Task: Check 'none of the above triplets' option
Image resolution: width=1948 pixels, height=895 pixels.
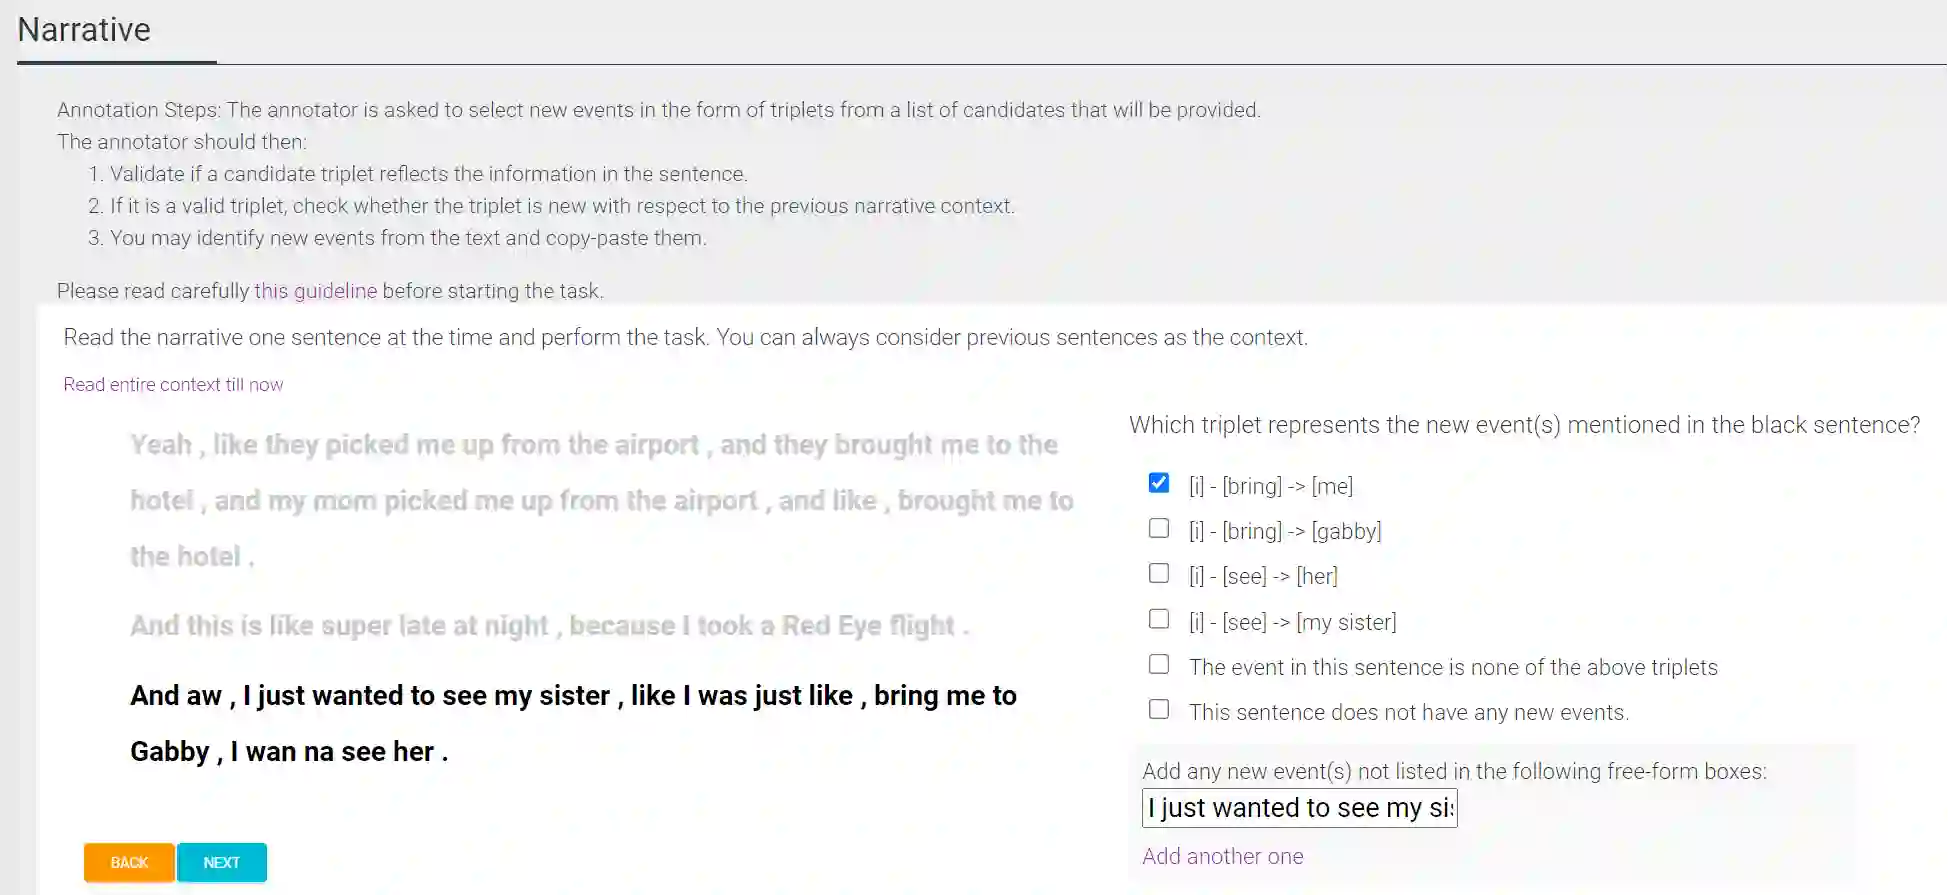Action: [1158, 665]
